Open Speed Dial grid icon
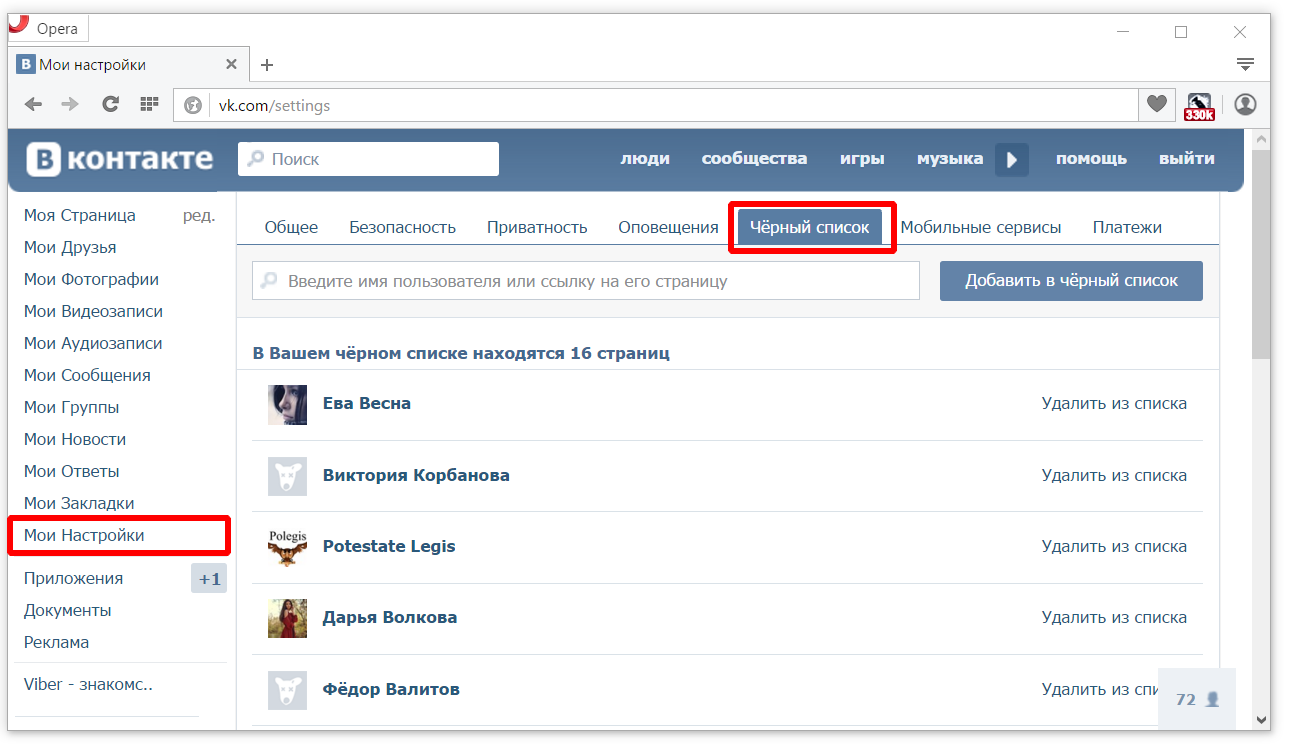The width and height of the screenshot is (1290, 748). [x=150, y=104]
